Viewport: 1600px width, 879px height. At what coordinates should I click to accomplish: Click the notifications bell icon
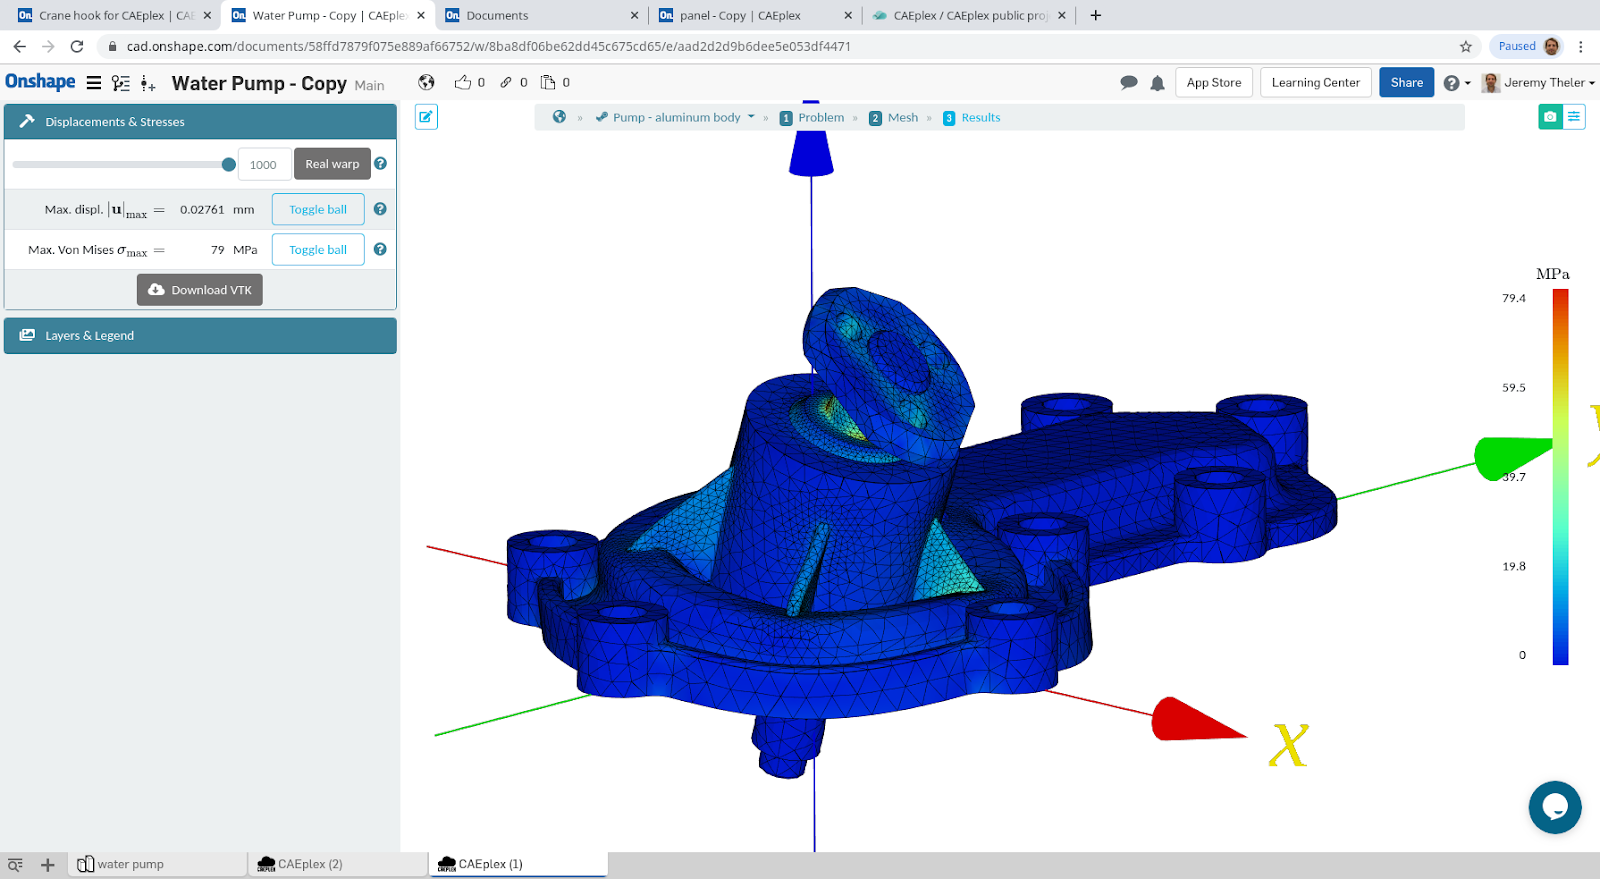[x=1157, y=83]
